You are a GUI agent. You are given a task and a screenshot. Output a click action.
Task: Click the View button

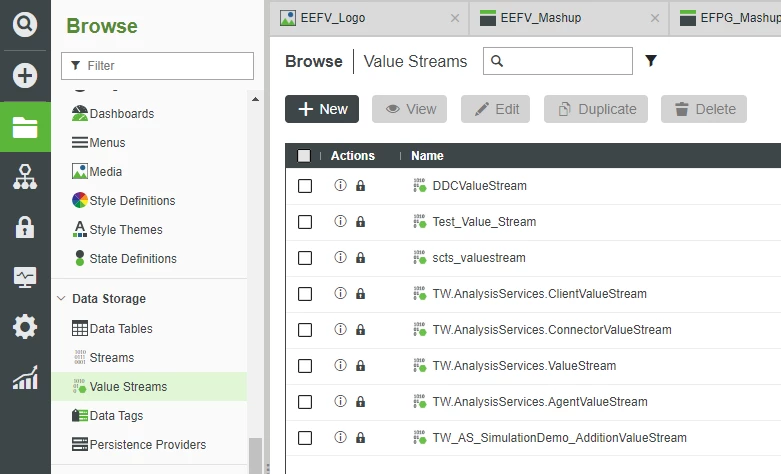click(409, 109)
